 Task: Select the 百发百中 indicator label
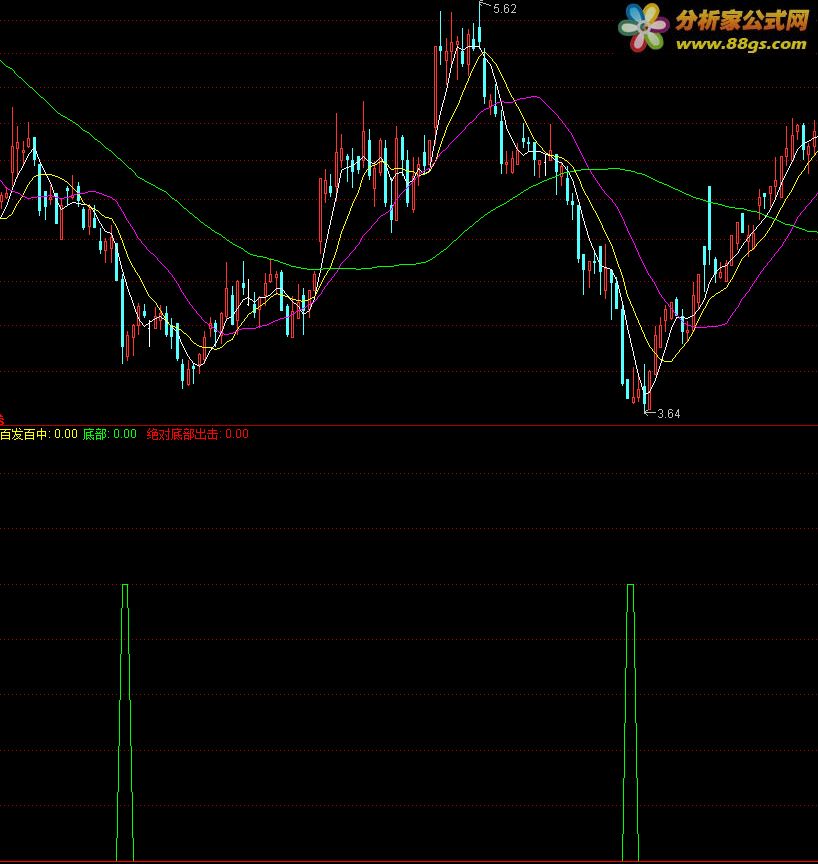pos(39,434)
